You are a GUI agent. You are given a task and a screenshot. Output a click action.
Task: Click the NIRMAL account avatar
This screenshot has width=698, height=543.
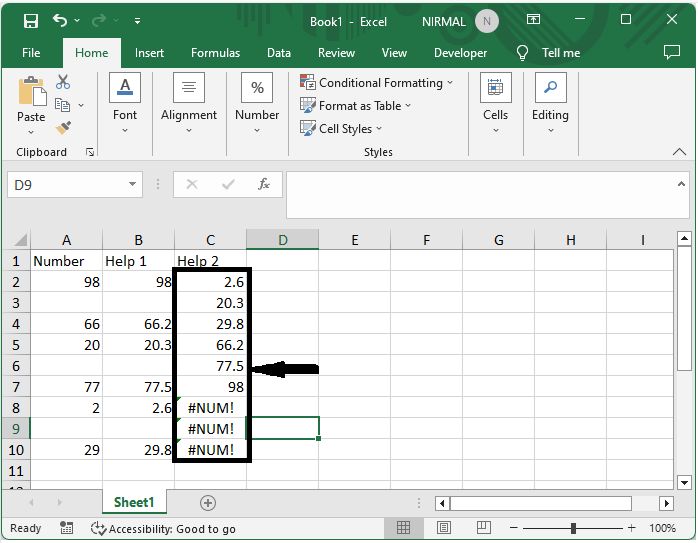point(487,21)
